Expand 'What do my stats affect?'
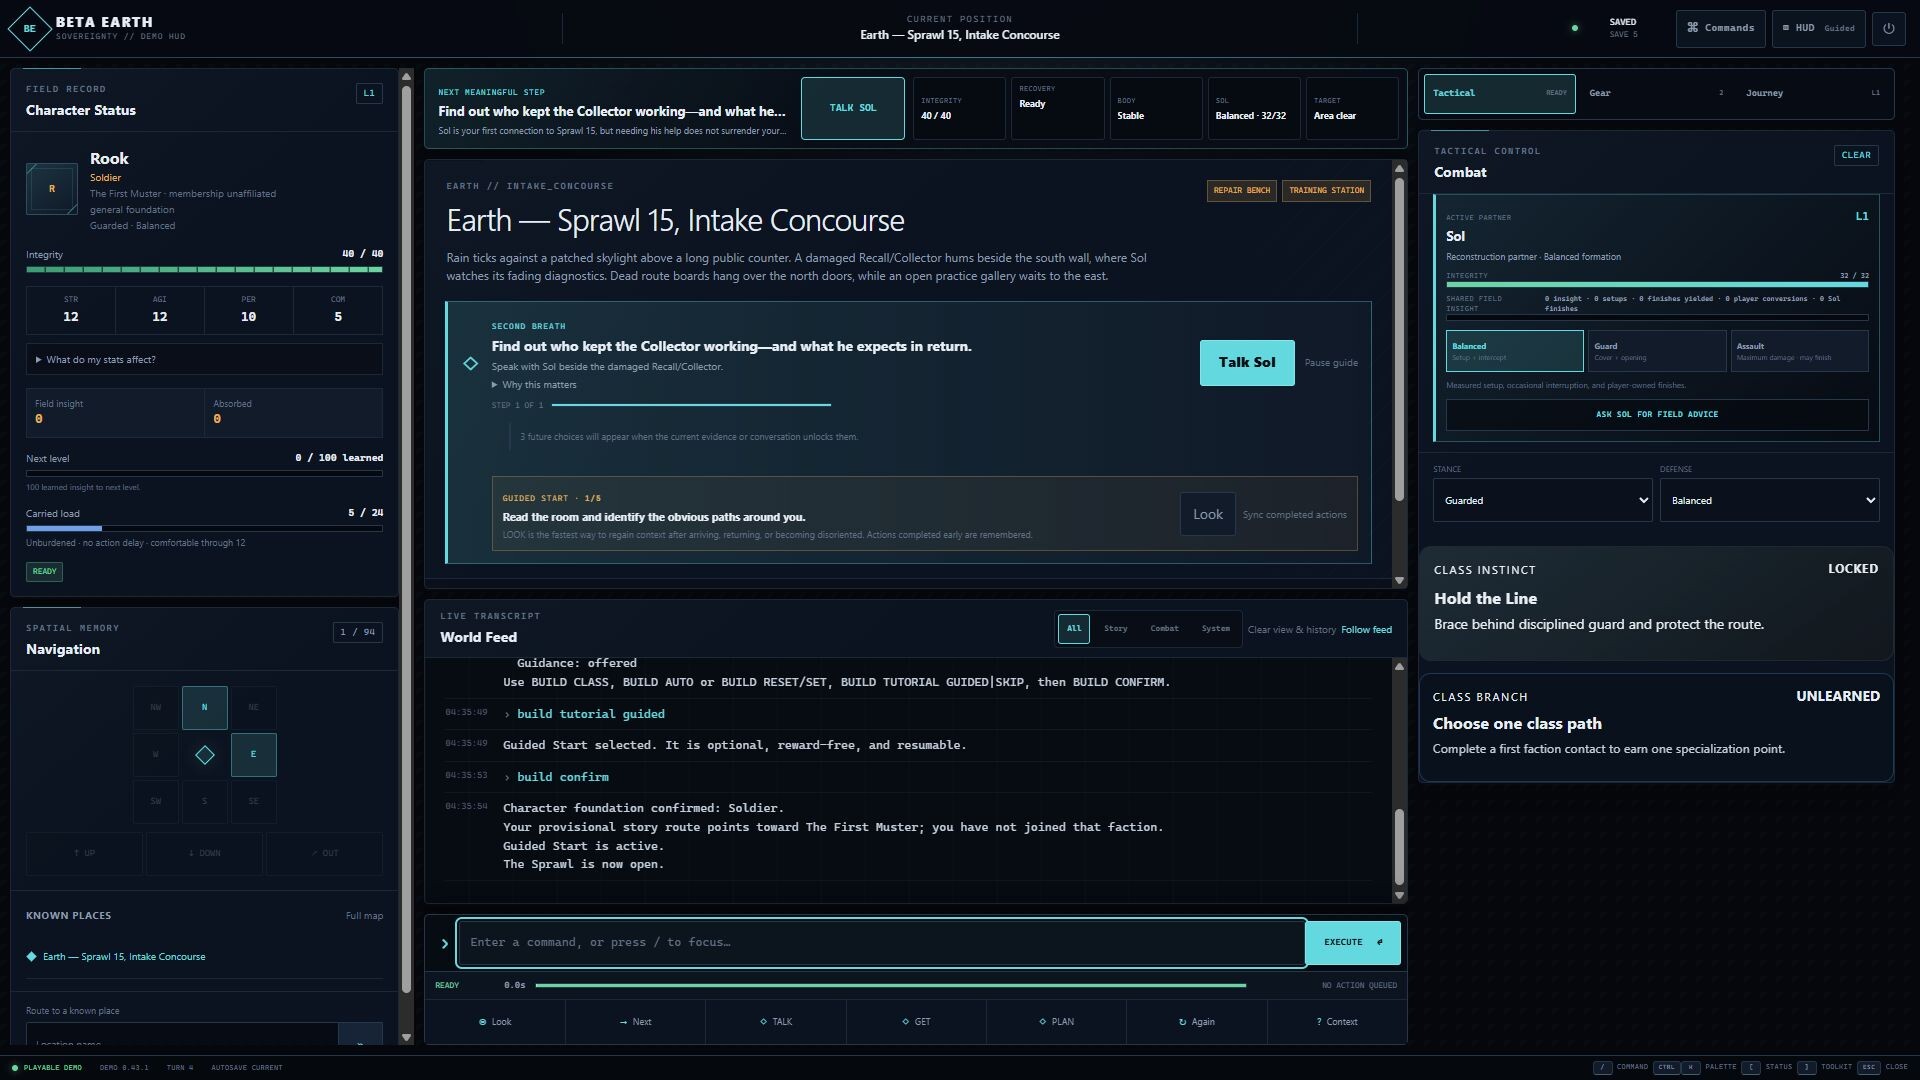Image resolution: width=1920 pixels, height=1080 pixels. [204, 359]
